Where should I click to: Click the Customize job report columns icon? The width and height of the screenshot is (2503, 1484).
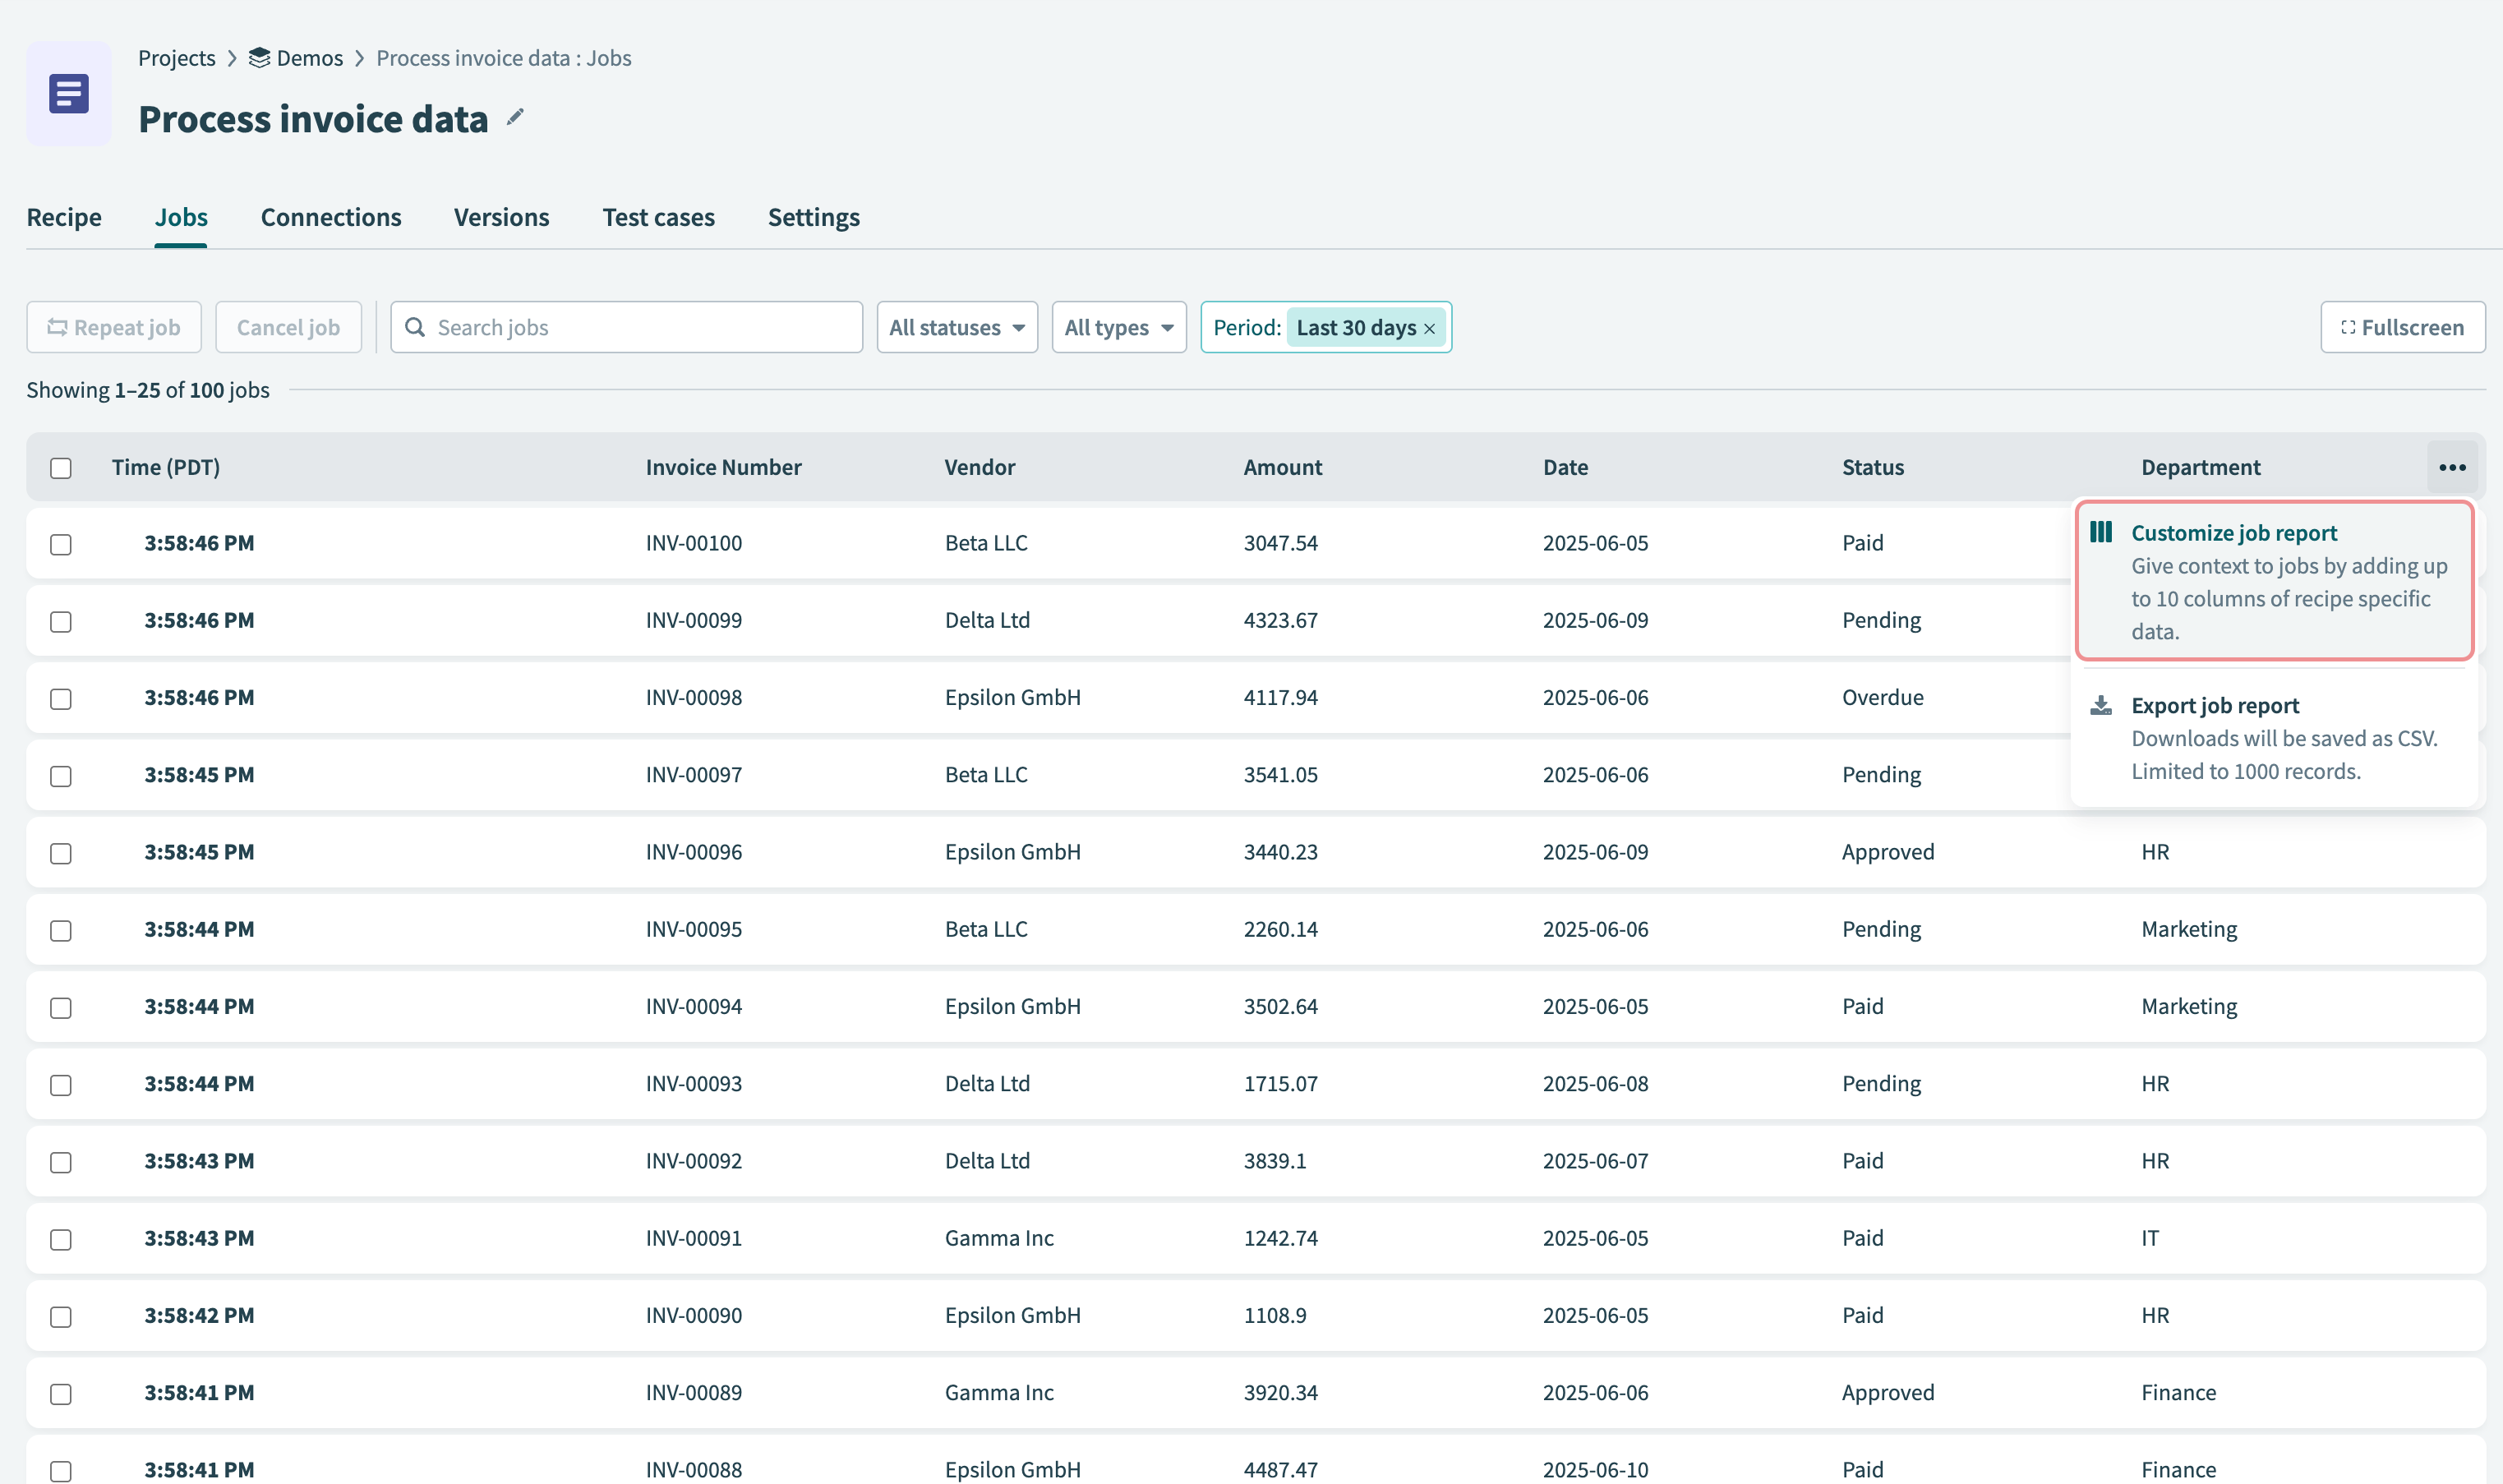coord(2101,532)
